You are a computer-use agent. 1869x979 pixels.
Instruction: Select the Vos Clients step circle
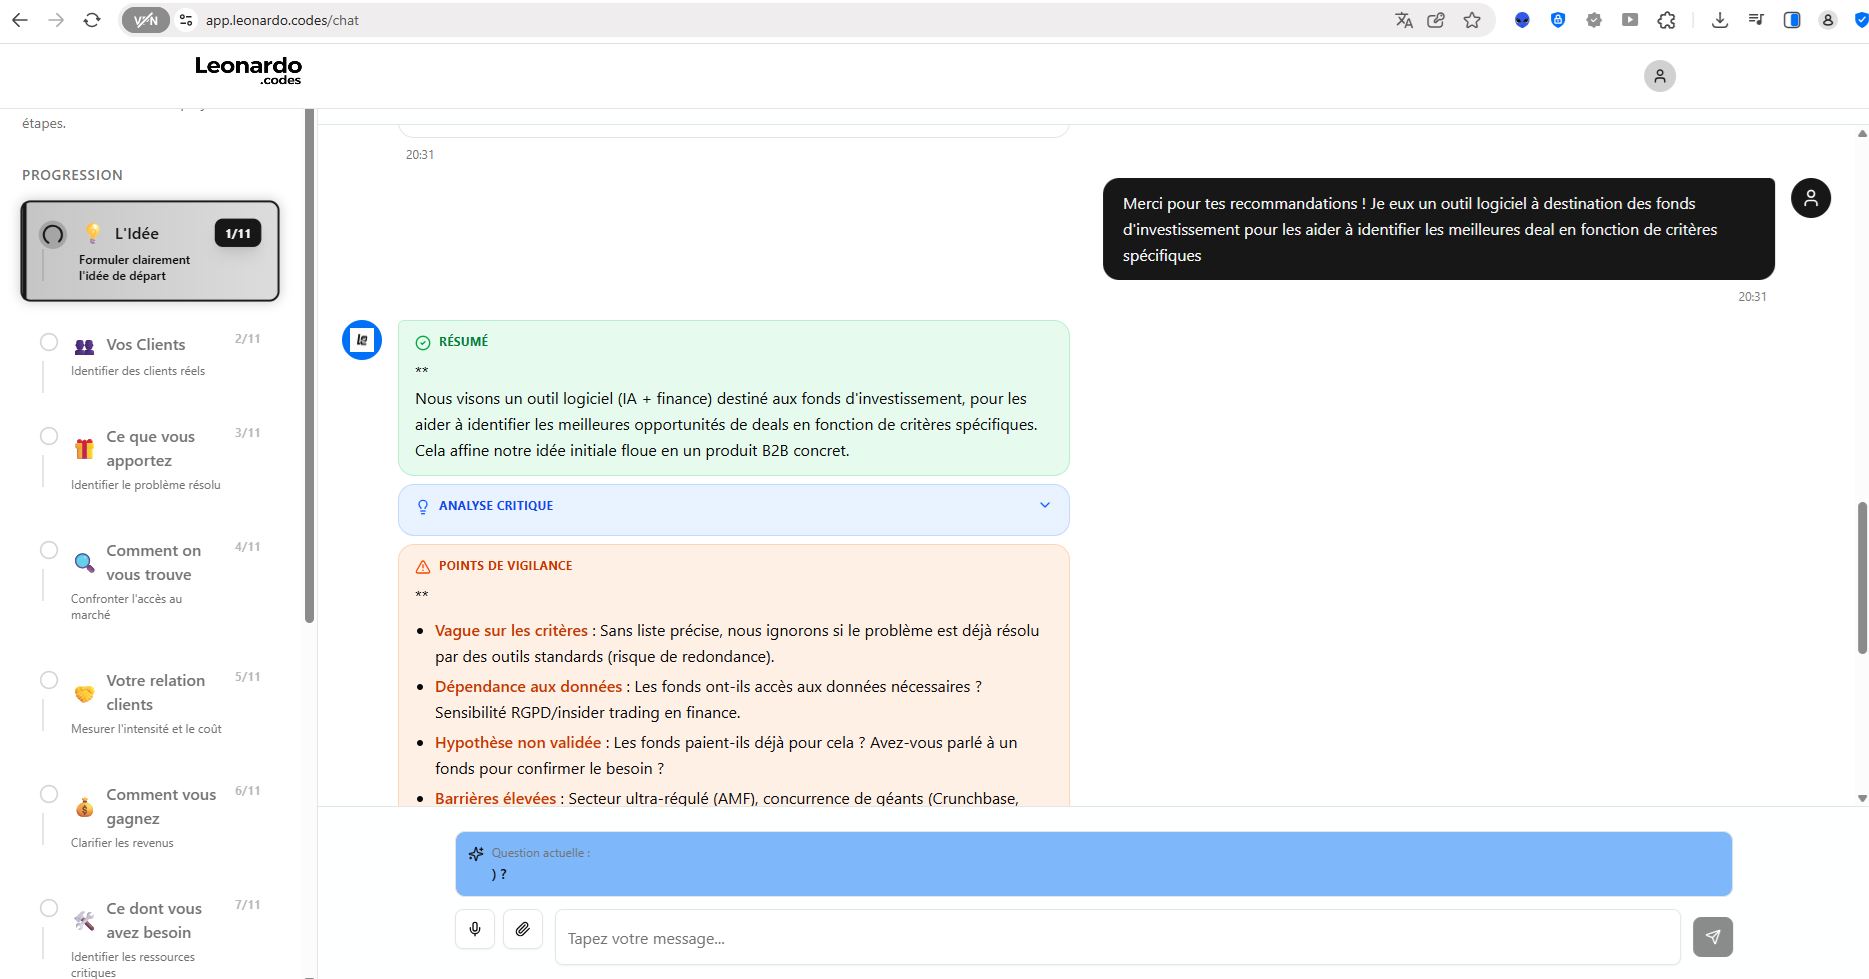(49, 342)
